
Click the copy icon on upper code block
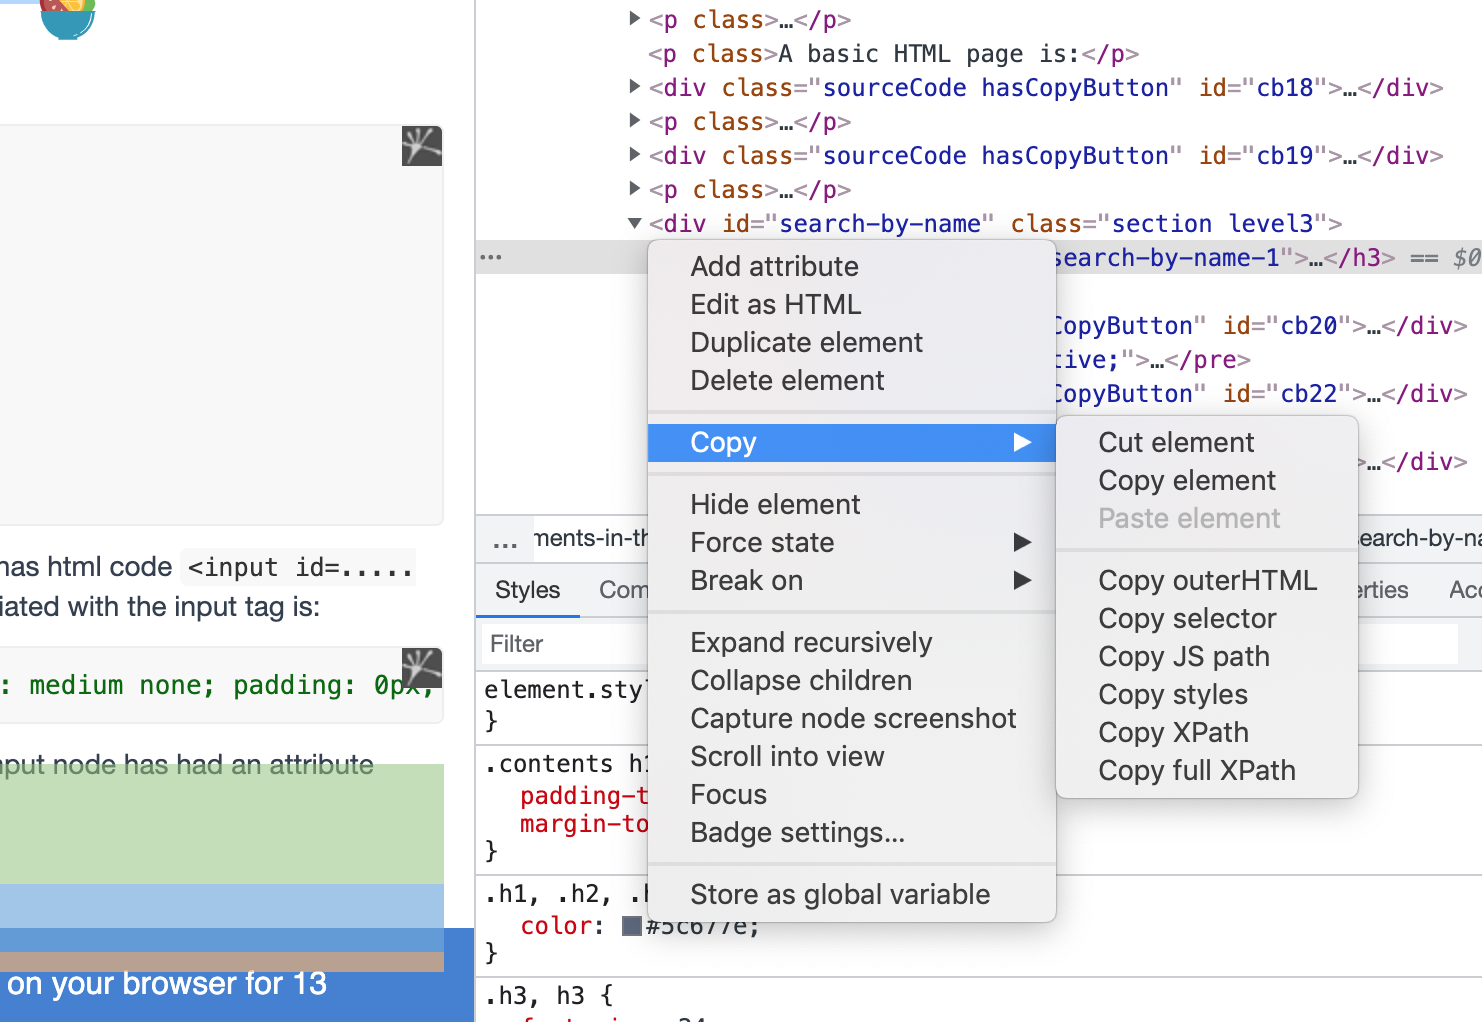[422, 146]
